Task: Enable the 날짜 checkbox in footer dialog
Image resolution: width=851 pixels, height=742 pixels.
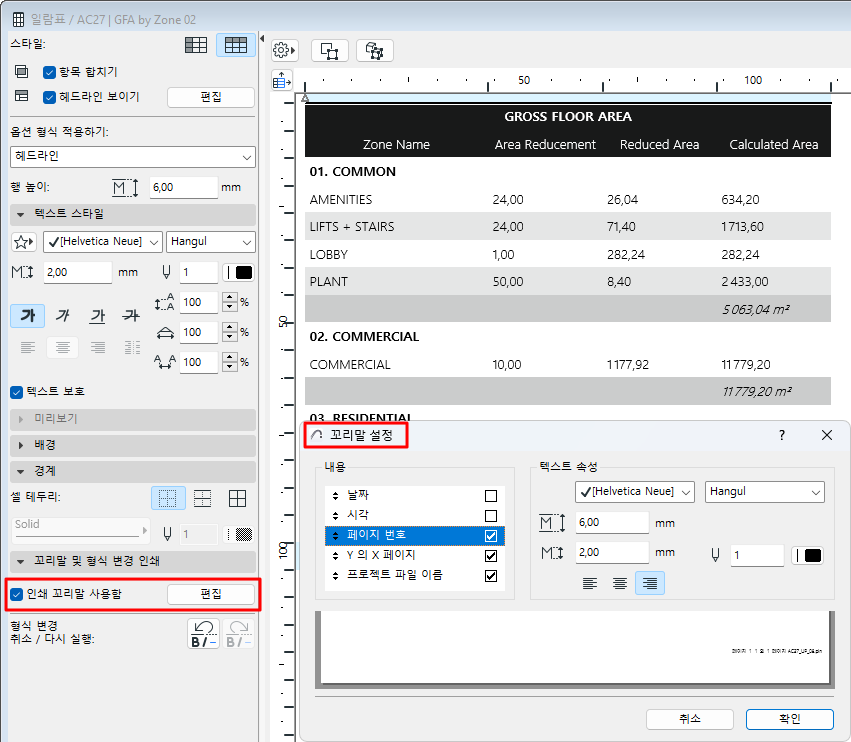Action: click(491, 495)
